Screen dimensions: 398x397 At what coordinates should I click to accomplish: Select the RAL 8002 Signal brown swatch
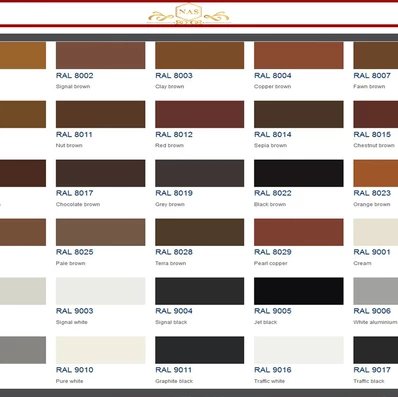[100, 55]
